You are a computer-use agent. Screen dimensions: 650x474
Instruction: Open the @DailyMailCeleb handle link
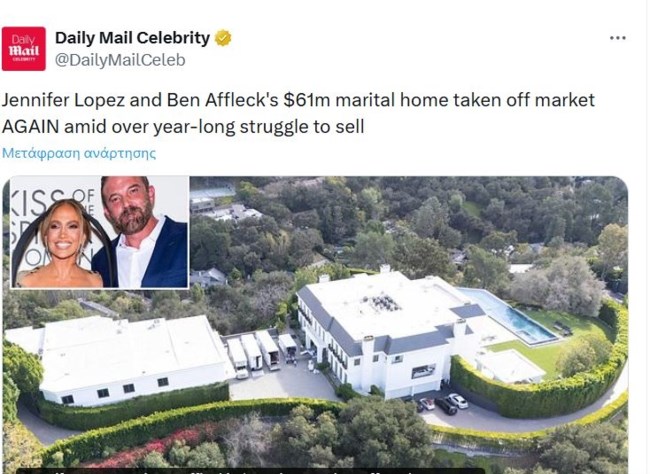[119, 60]
